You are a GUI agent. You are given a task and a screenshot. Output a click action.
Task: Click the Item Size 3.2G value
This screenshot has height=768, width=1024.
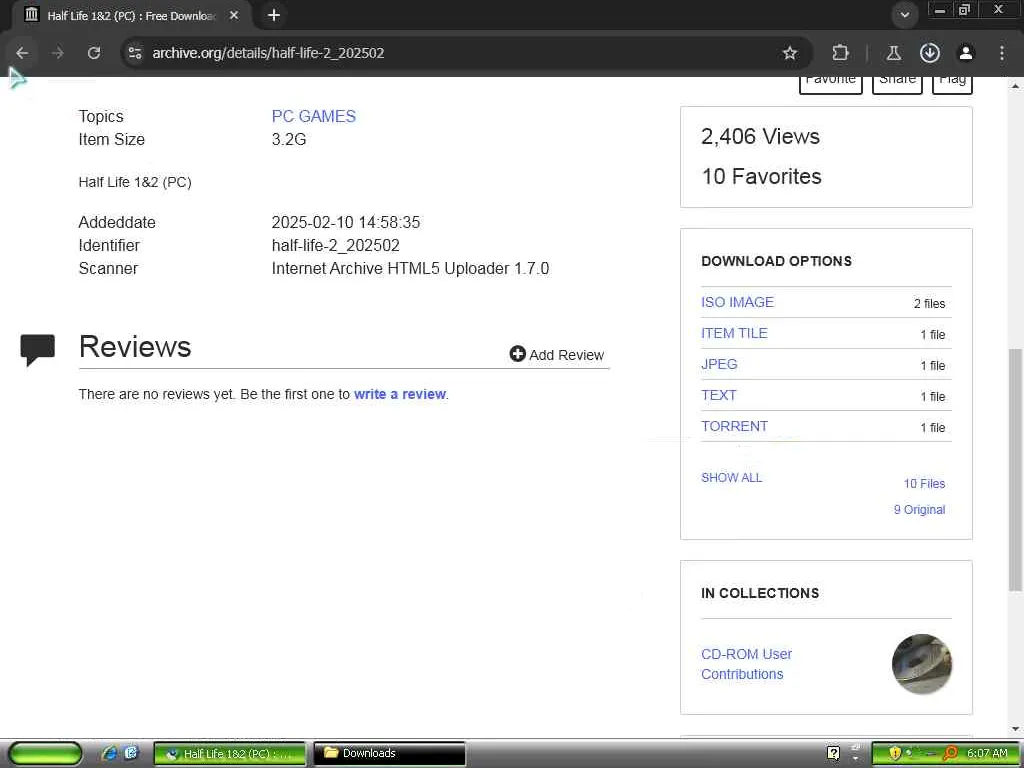pyautogui.click(x=289, y=139)
